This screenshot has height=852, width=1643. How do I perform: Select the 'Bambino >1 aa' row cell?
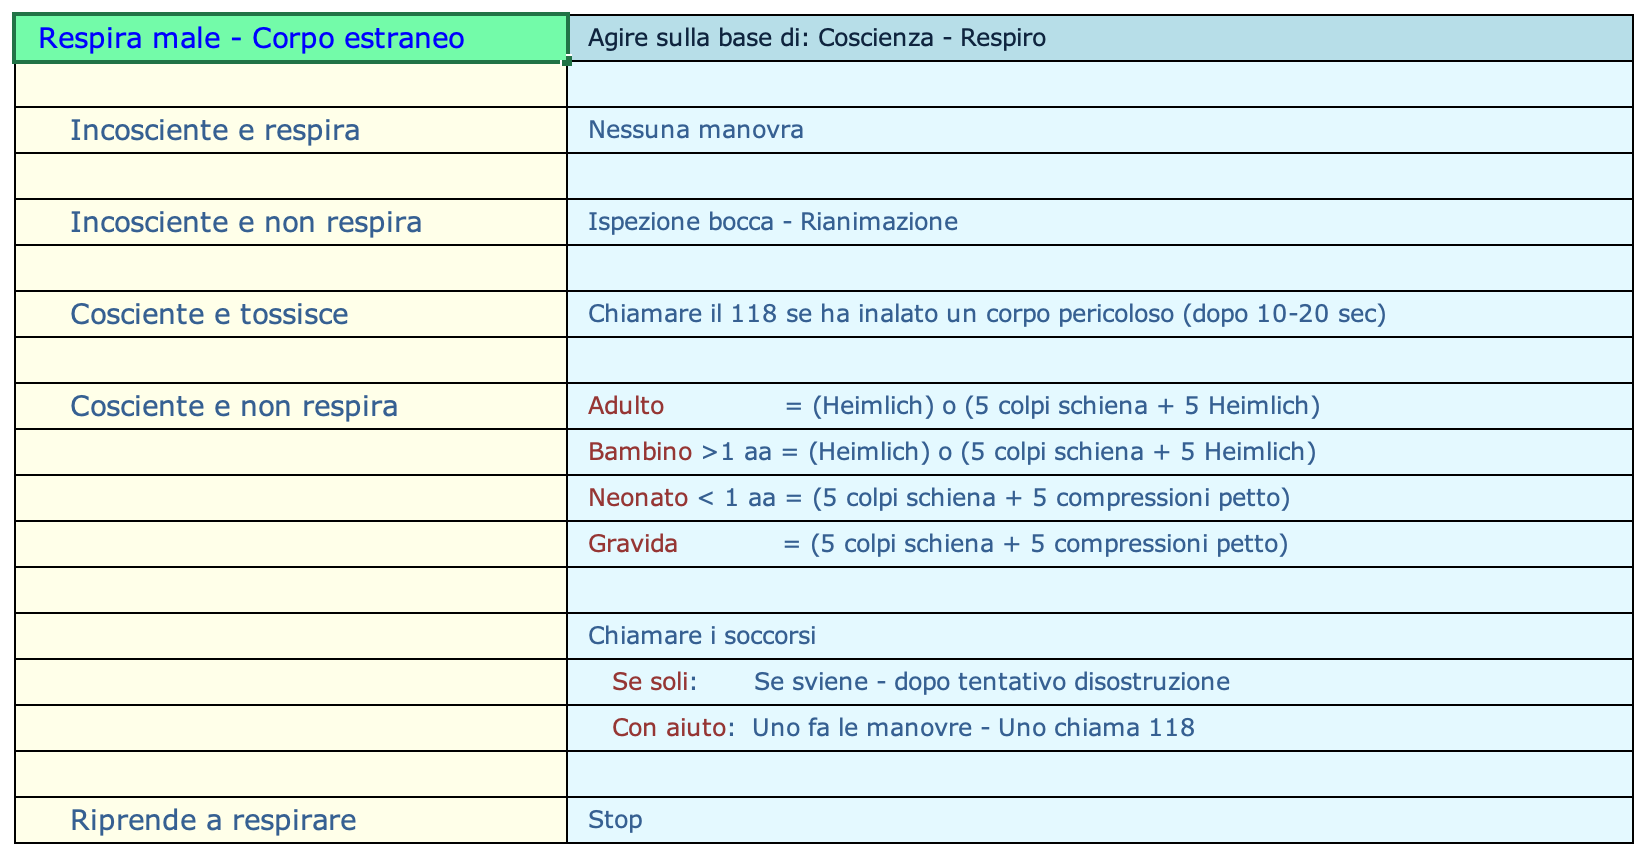pos(1100,452)
